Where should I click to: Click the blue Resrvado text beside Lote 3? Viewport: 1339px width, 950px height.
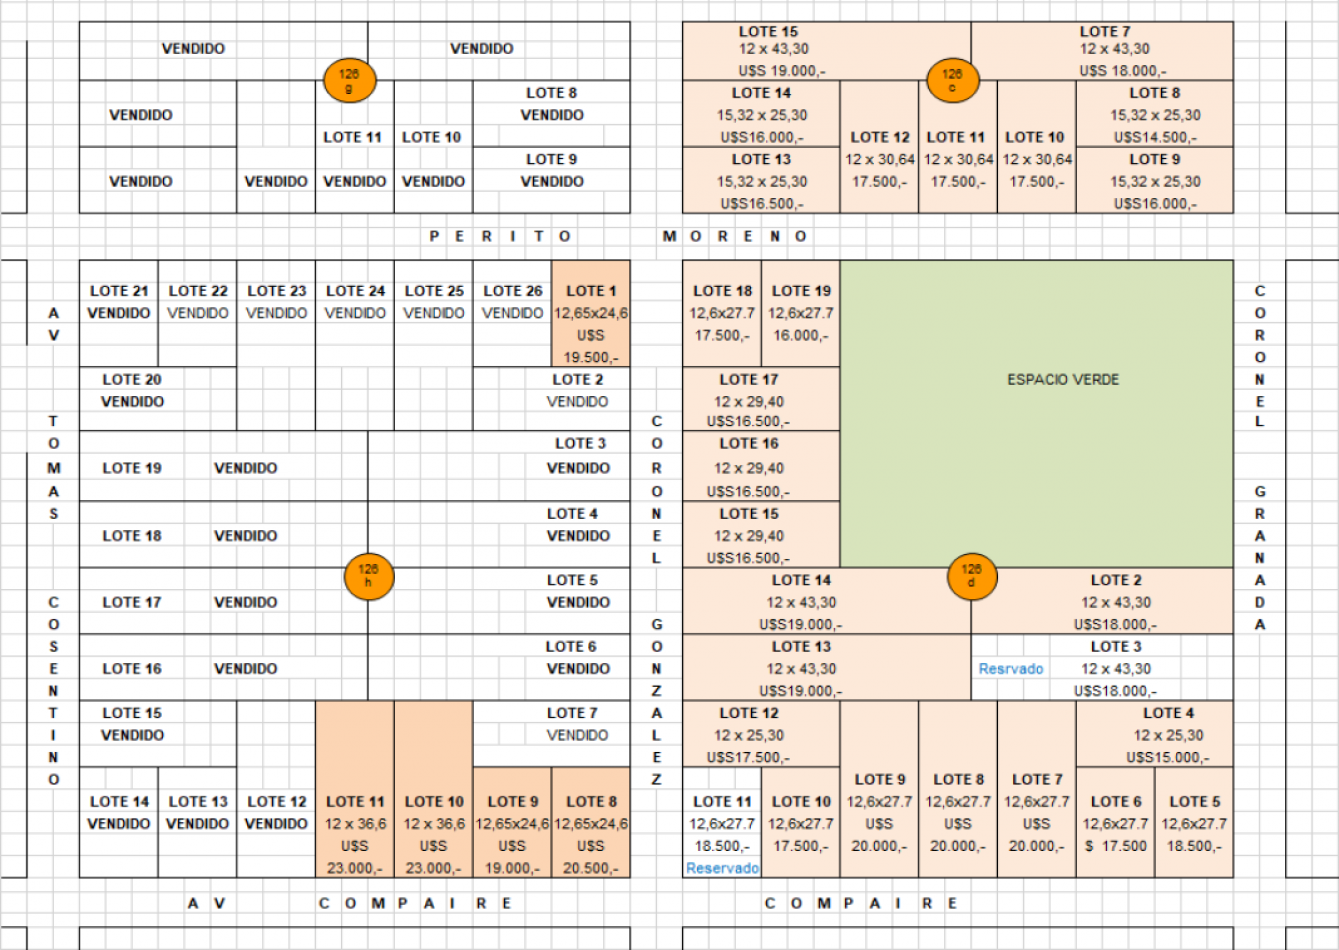tap(1010, 669)
